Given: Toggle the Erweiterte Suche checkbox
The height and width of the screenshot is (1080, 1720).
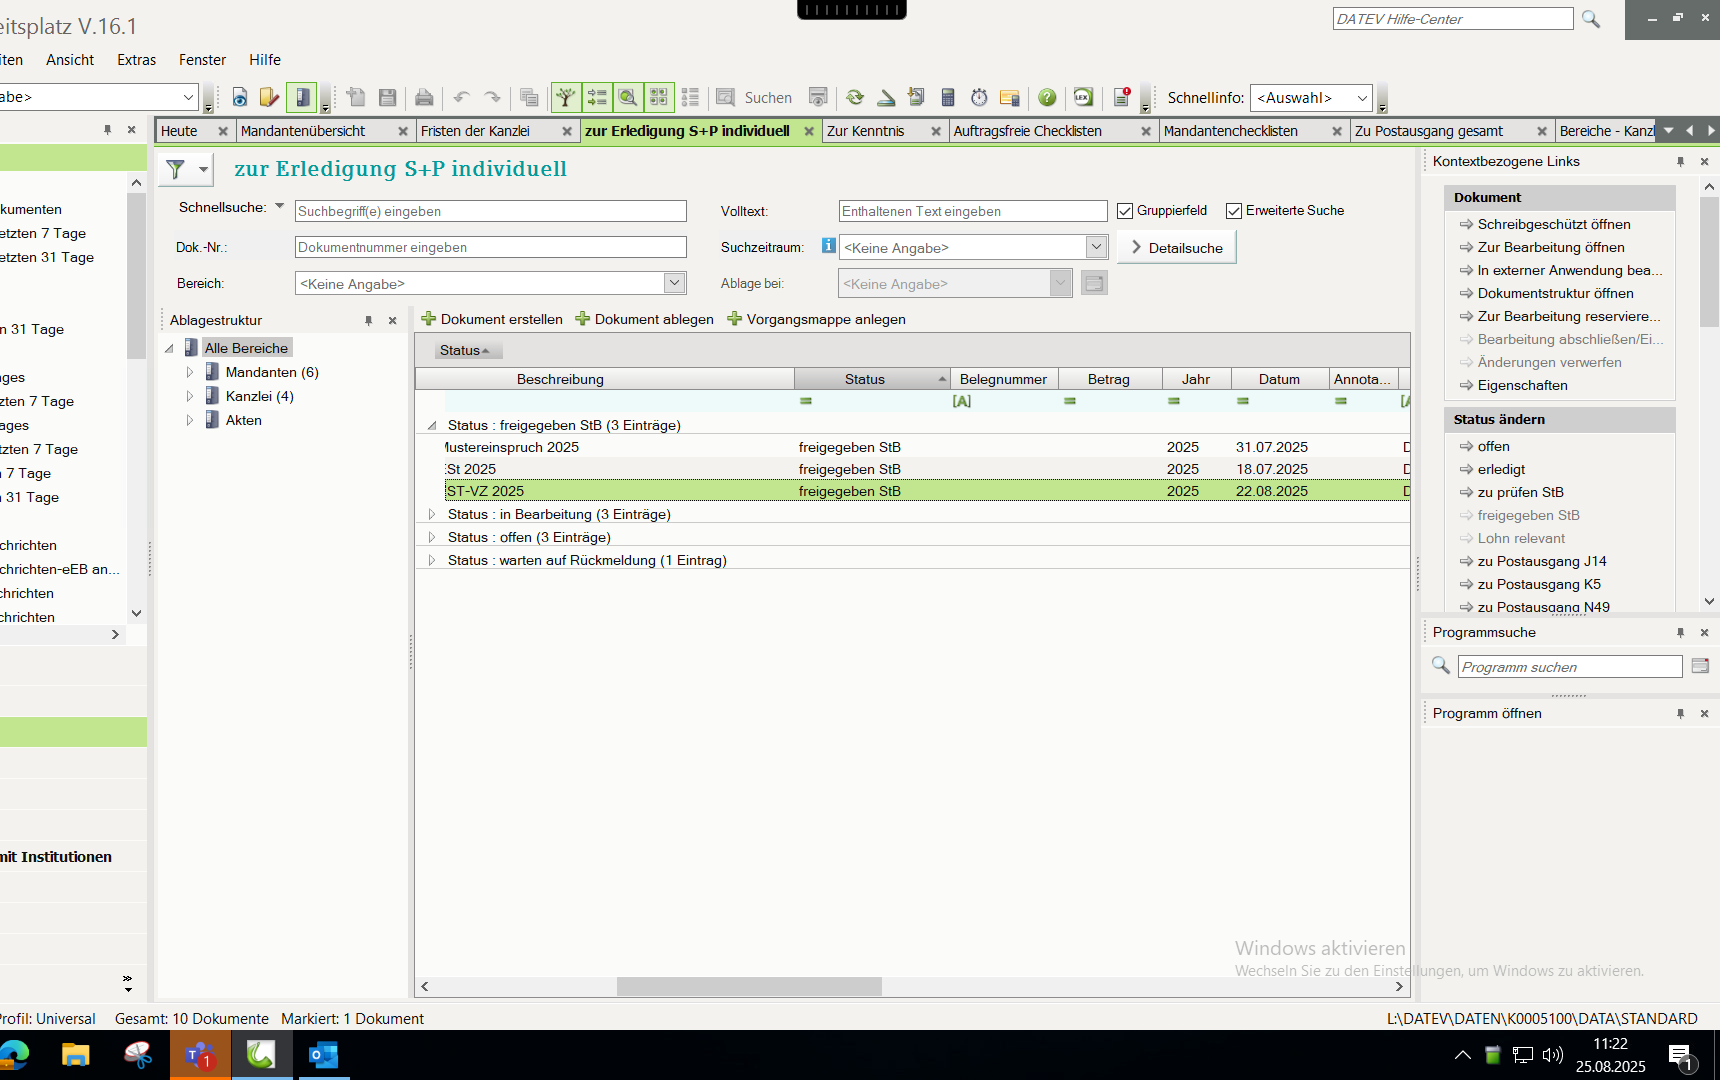Looking at the screenshot, I should [1234, 211].
